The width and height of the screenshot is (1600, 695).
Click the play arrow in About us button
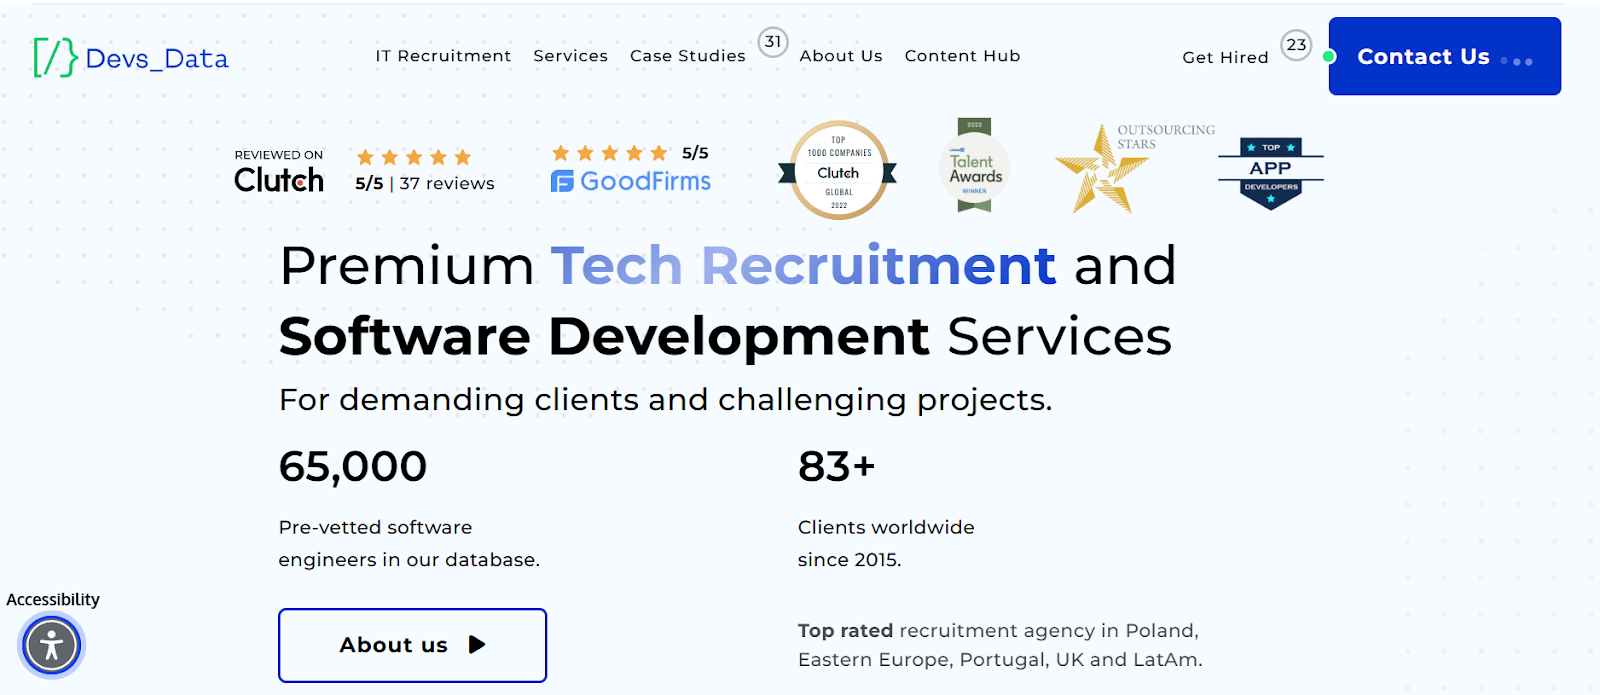(477, 645)
